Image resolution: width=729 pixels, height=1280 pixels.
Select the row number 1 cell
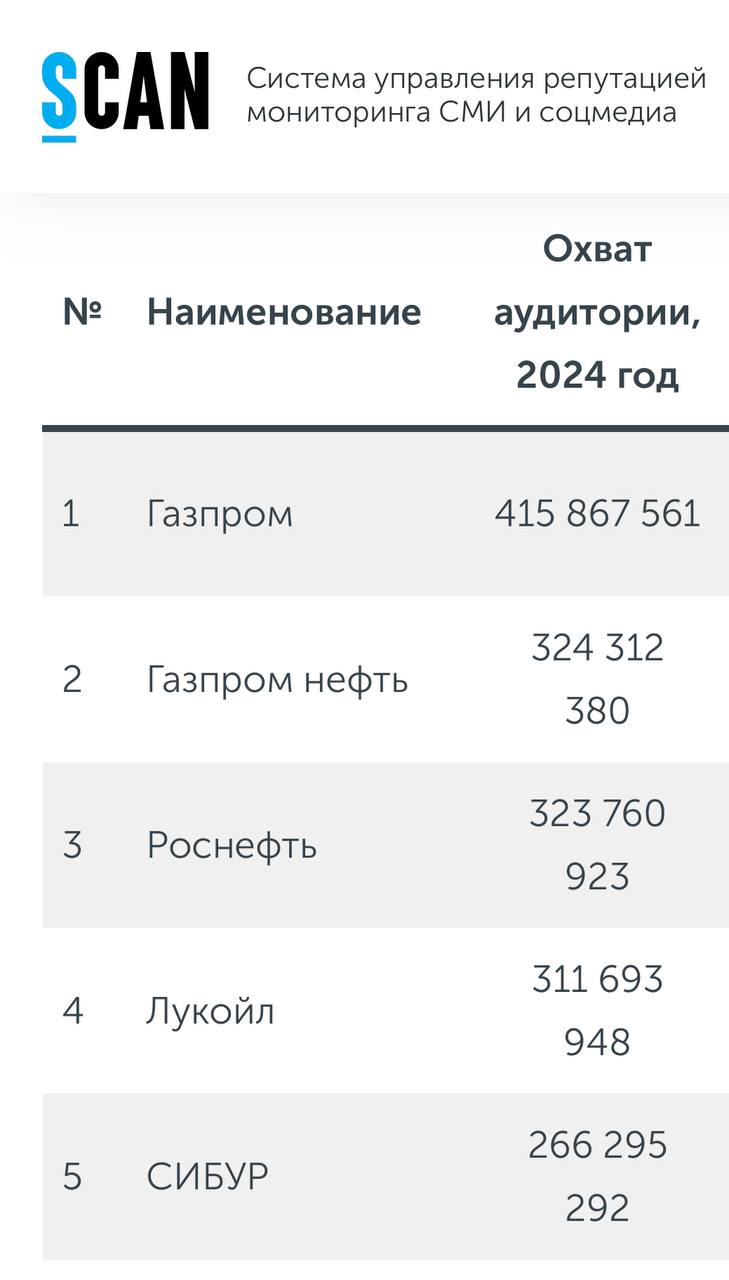70,514
